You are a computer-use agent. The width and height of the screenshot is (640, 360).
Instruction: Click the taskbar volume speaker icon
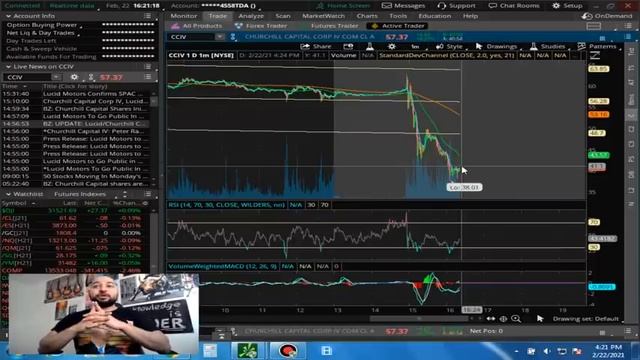(x=547, y=351)
